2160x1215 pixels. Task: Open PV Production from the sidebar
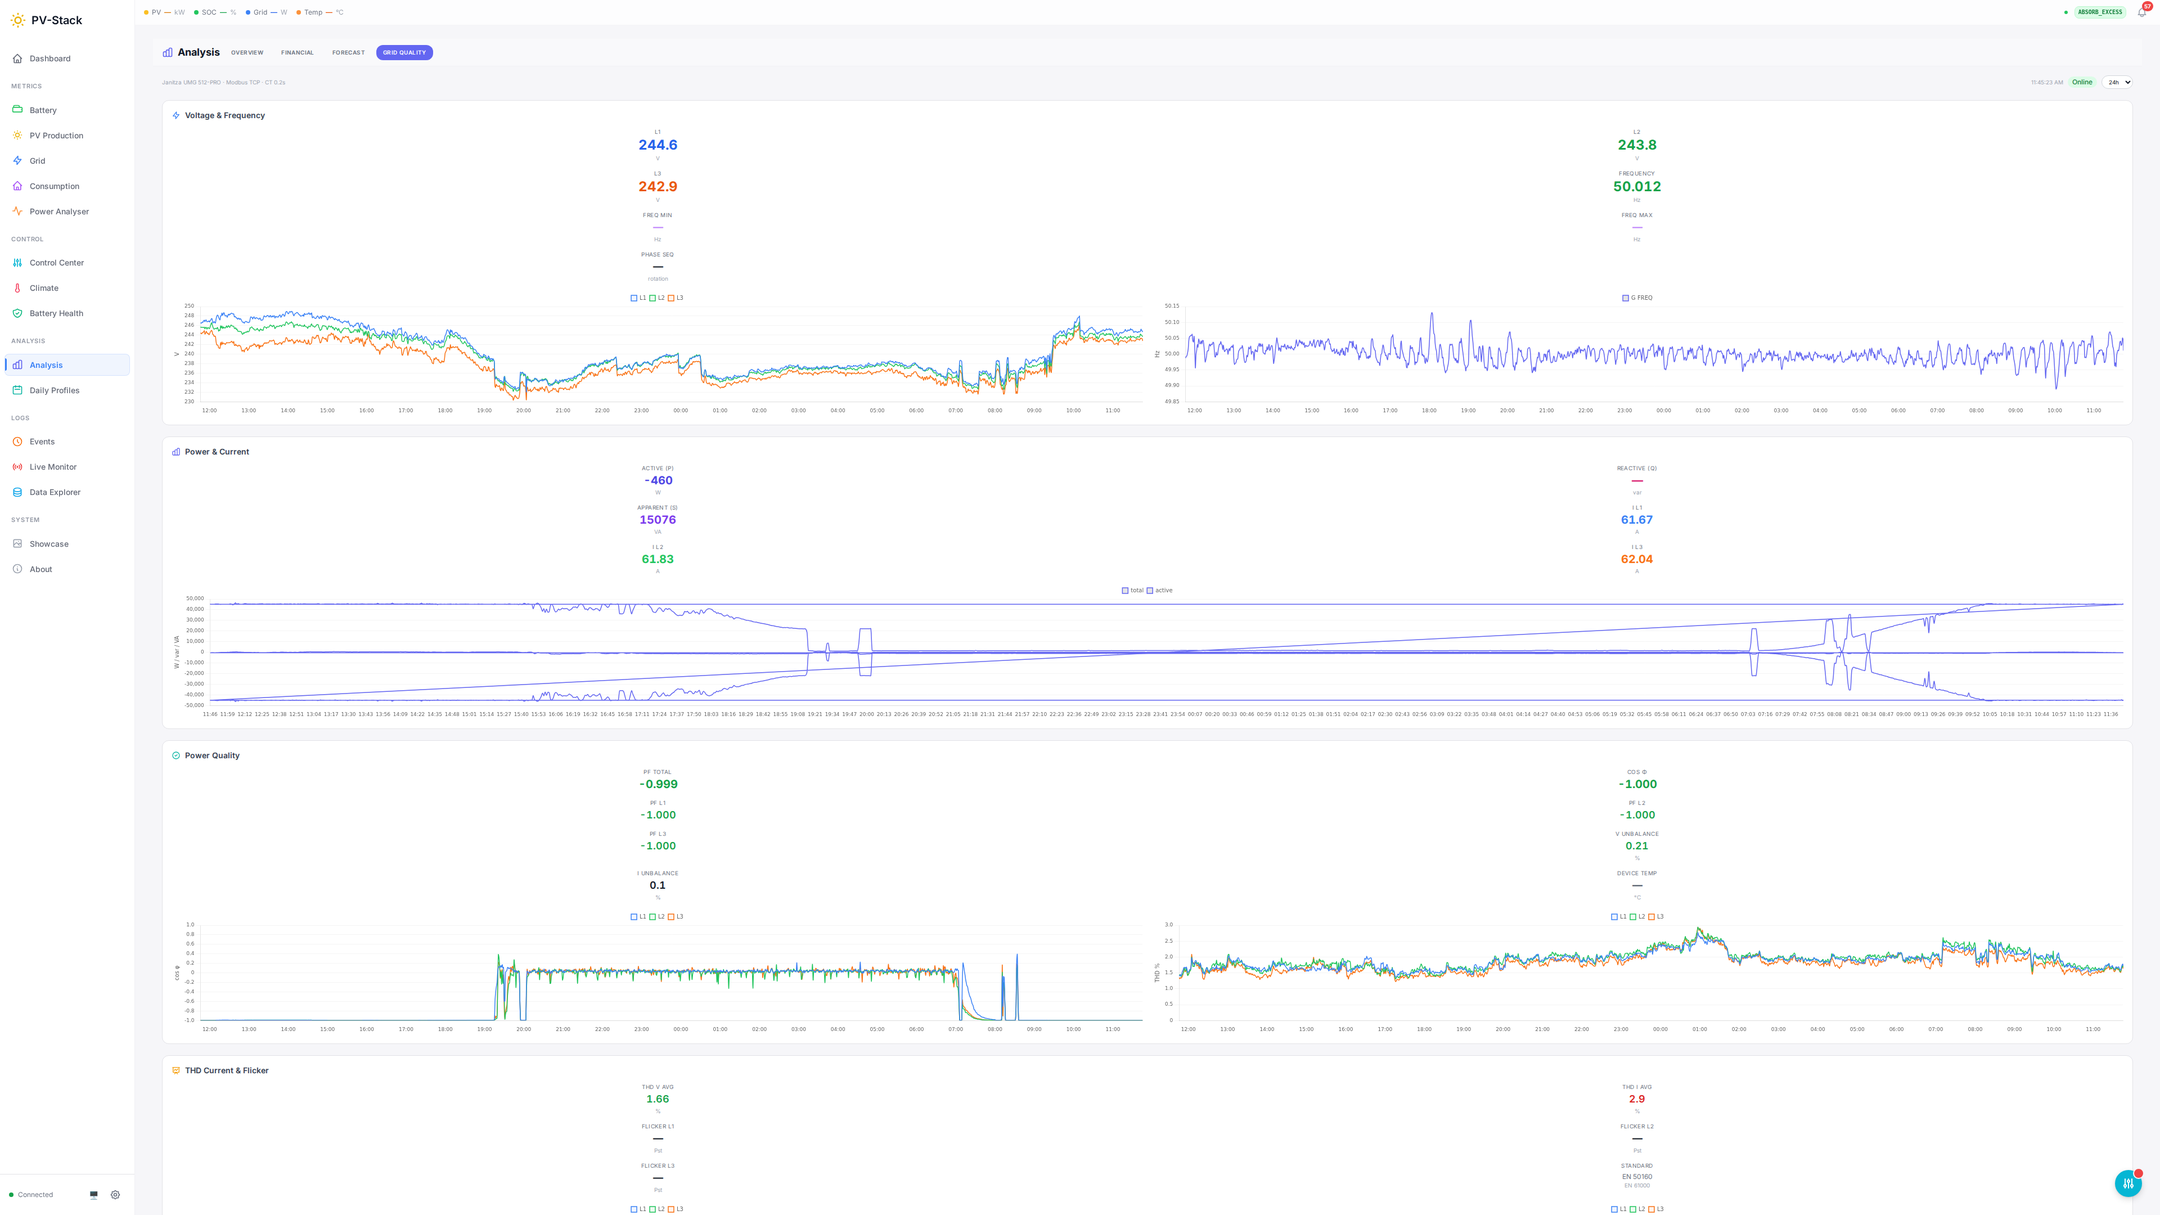pos(56,135)
